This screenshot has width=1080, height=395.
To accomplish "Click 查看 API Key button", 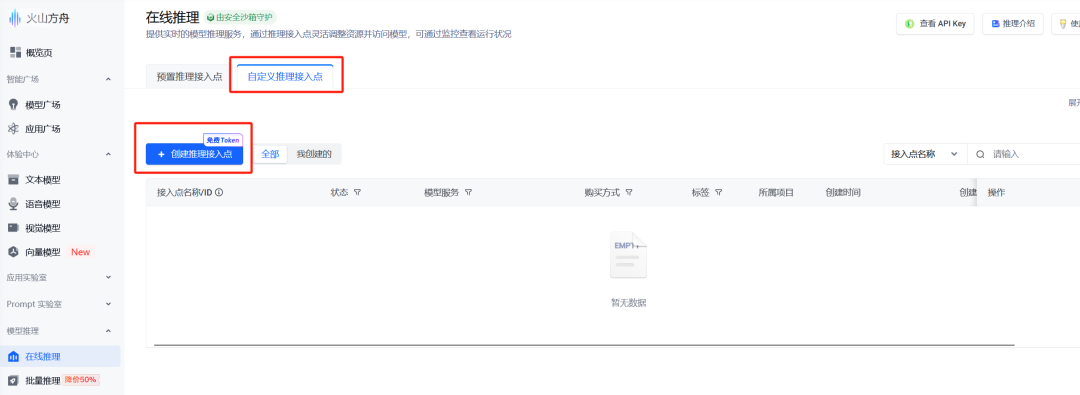I will click(x=936, y=23).
